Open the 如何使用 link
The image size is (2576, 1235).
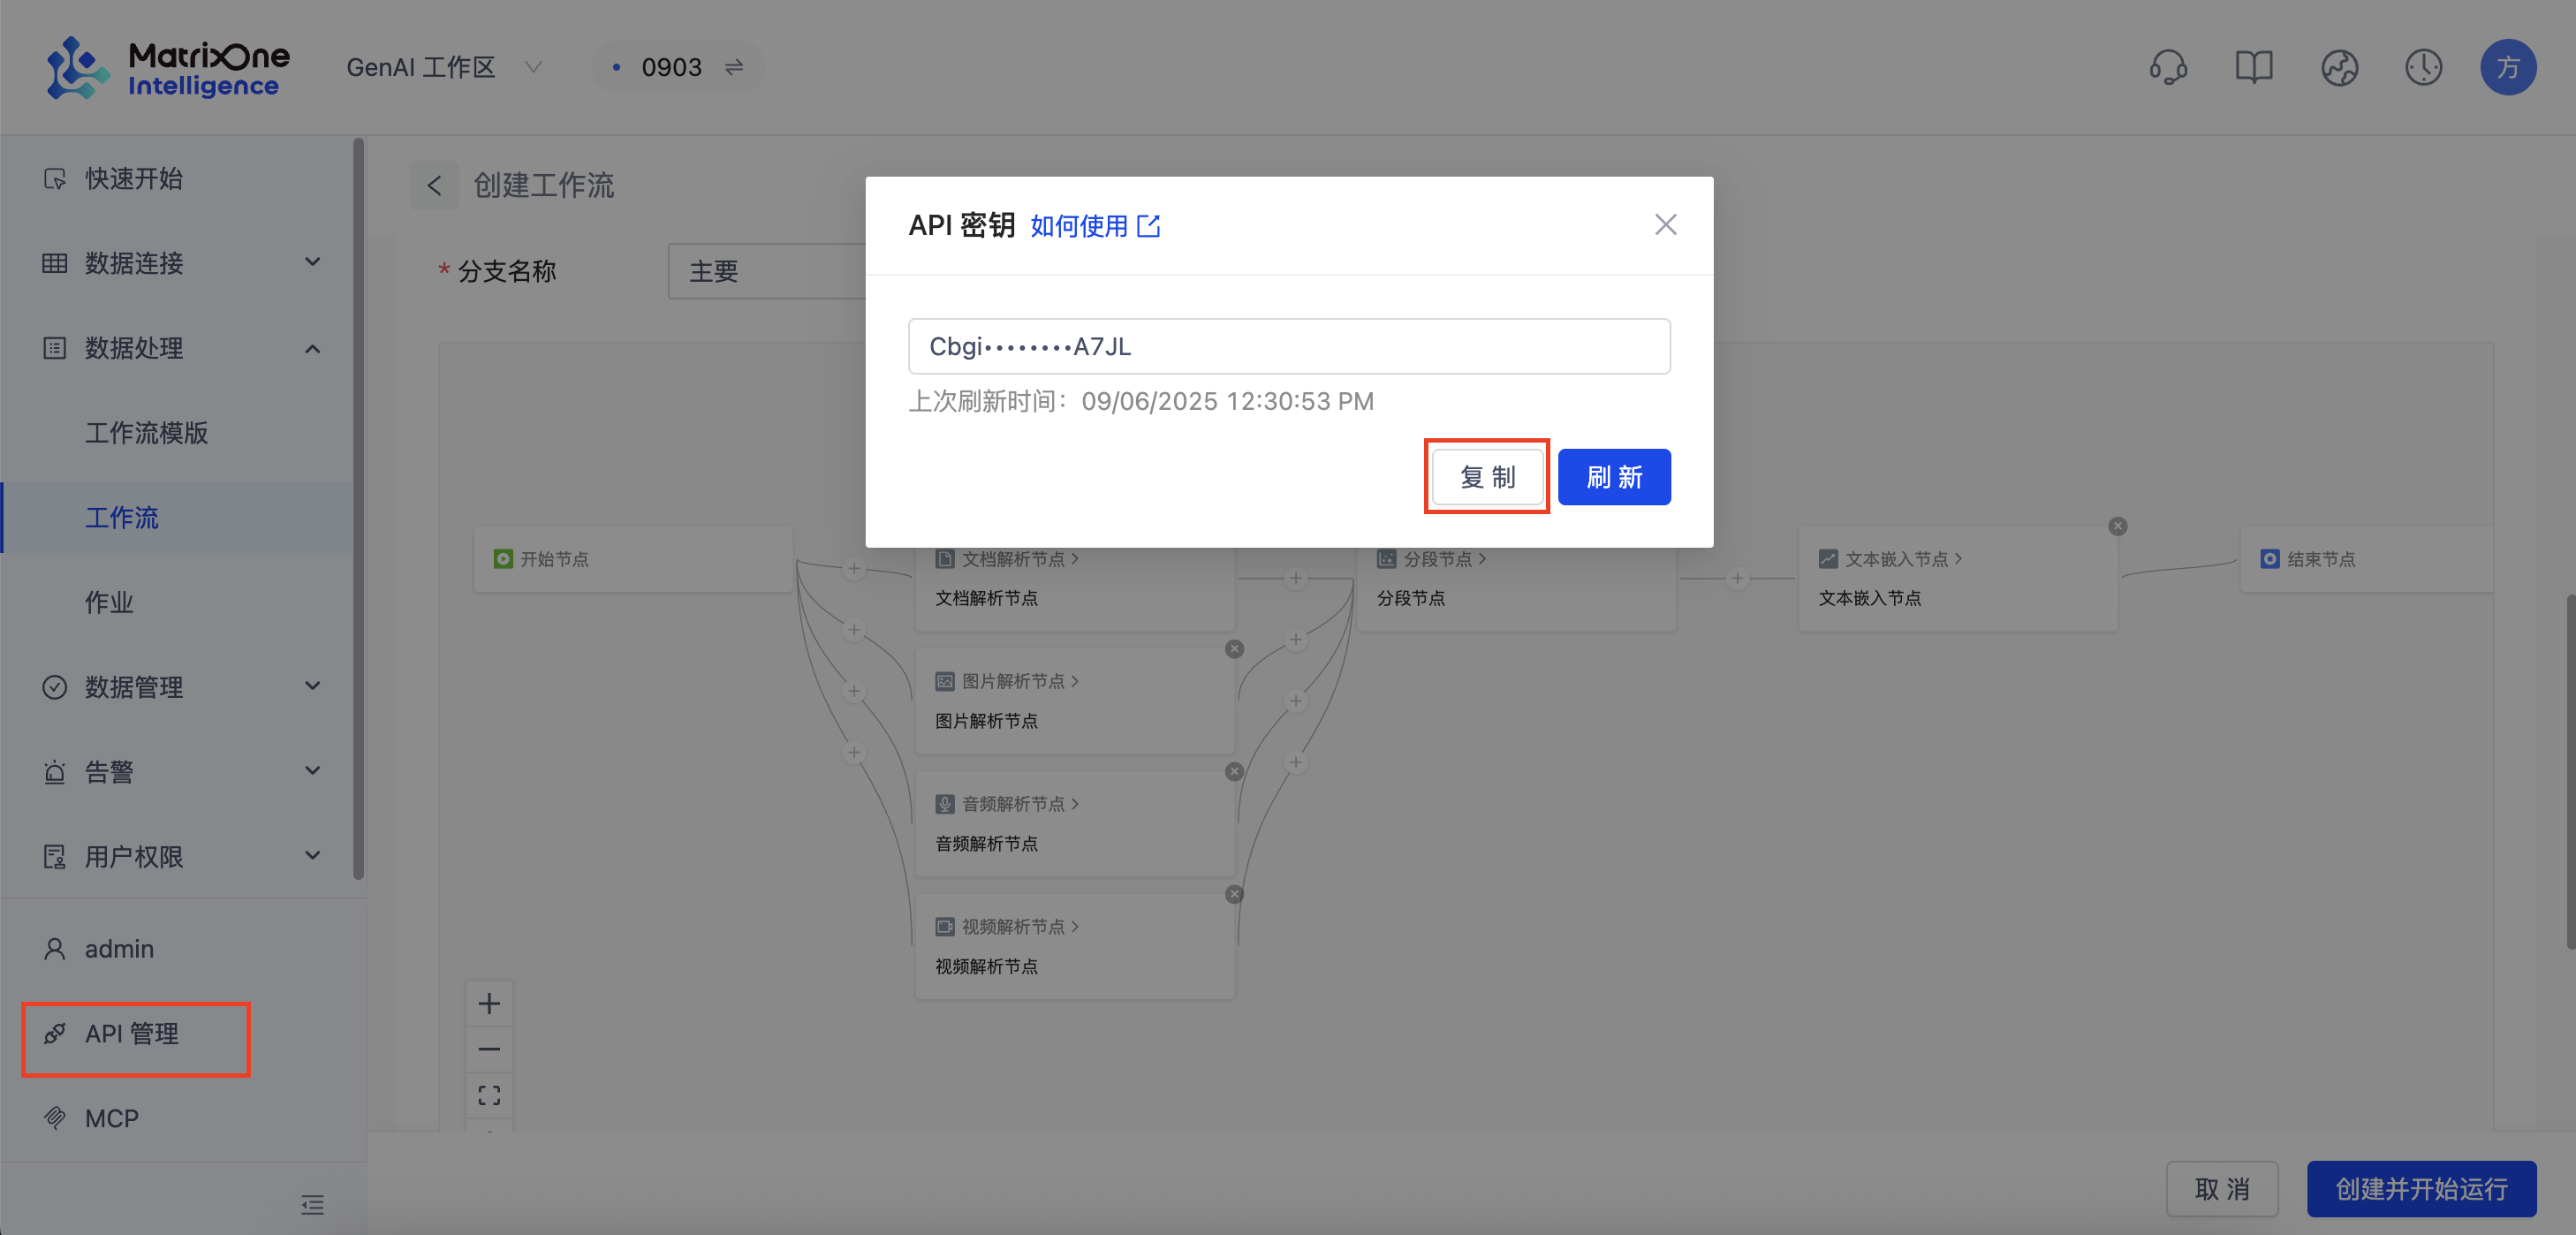tap(1081, 225)
